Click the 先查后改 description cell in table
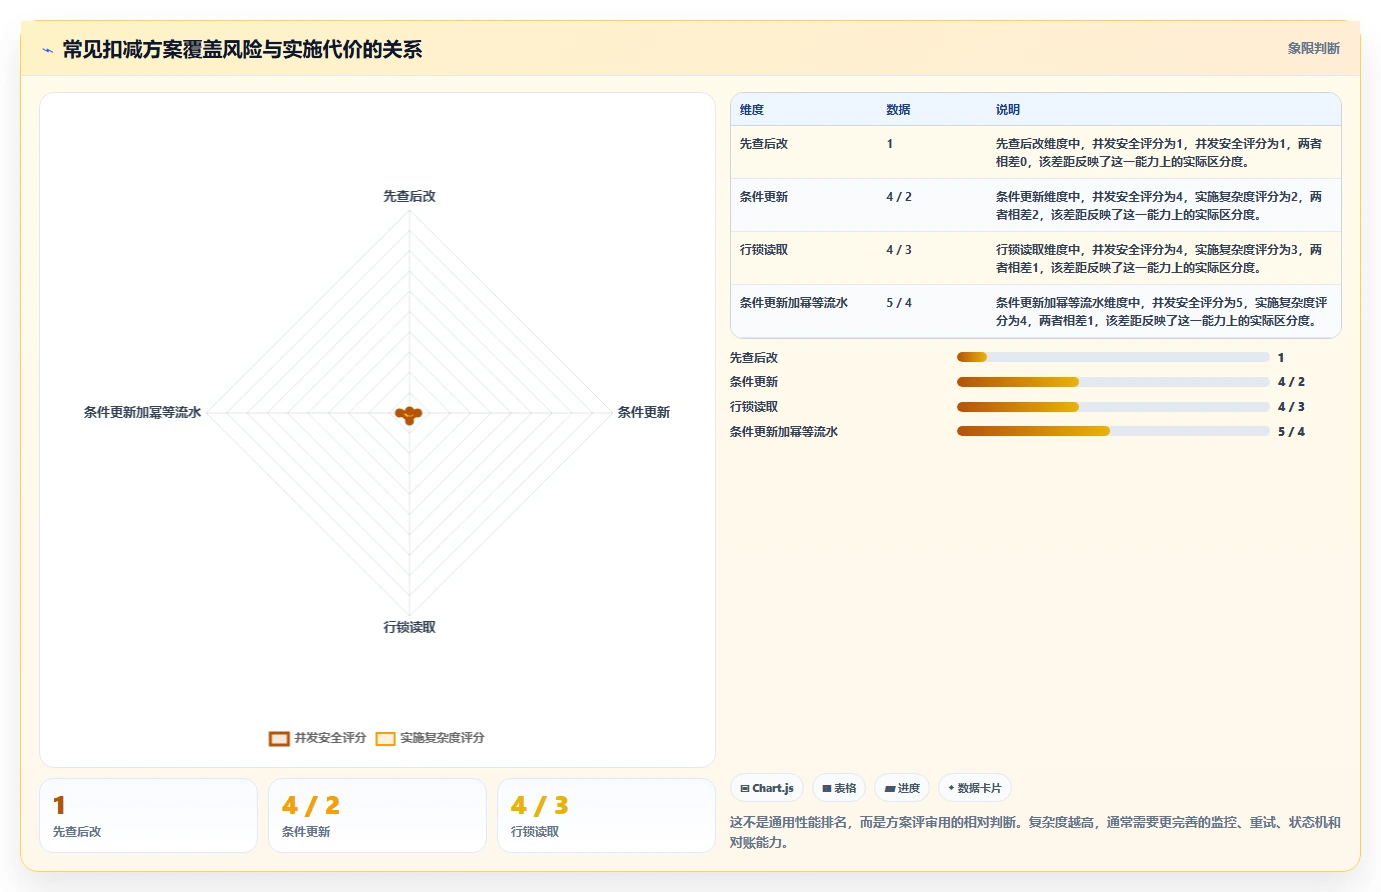The image size is (1381, 892). point(1159,153)
